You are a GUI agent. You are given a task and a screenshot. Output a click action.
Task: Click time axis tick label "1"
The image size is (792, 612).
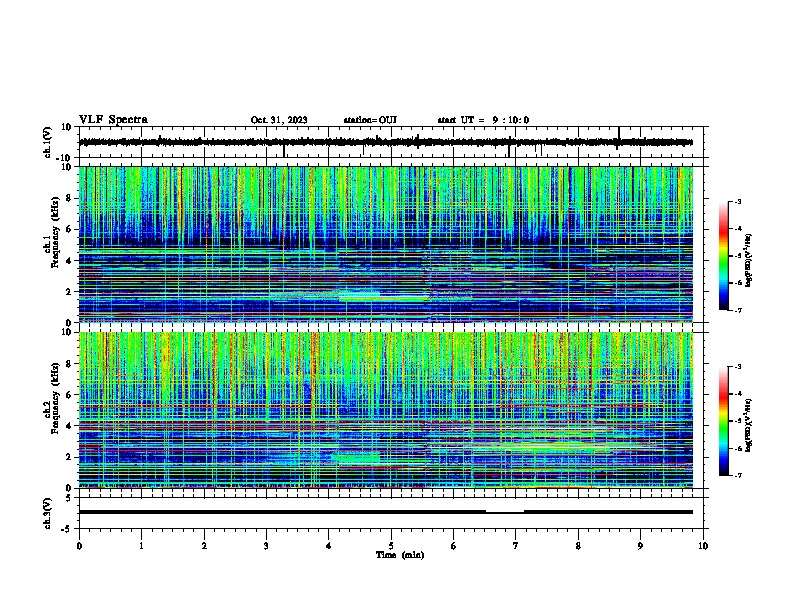click(x=141, y=546)
